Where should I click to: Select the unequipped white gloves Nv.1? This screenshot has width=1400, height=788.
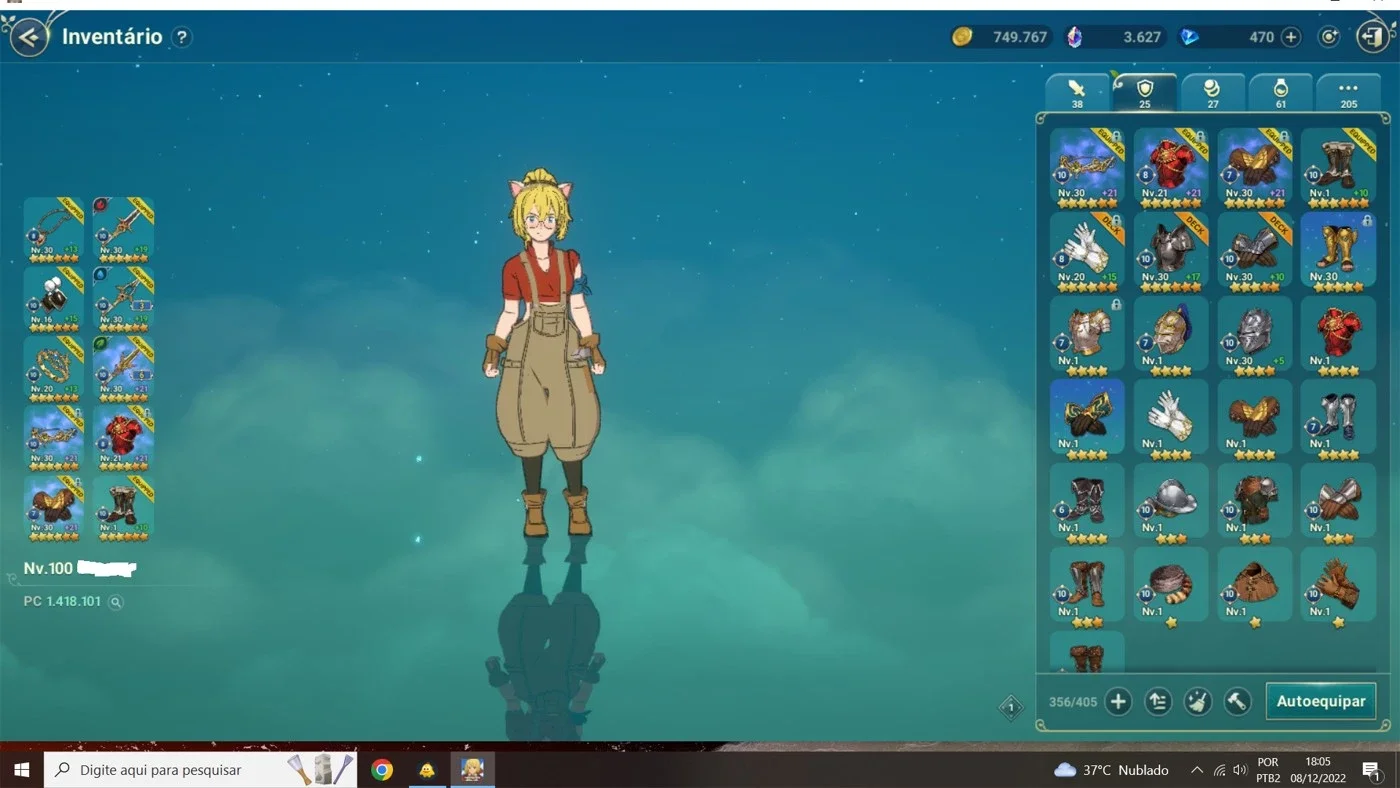point(1171,418)
